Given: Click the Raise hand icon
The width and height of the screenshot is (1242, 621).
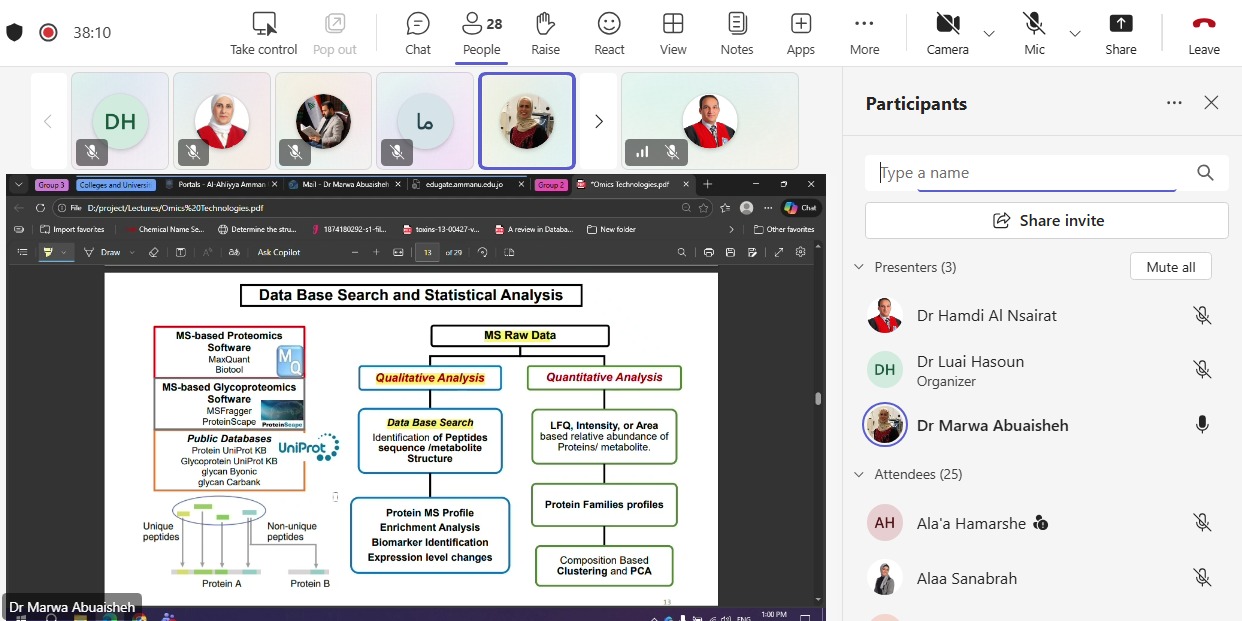Looking at the screenshot, I should pyautogui.click(x=545, y=32).
